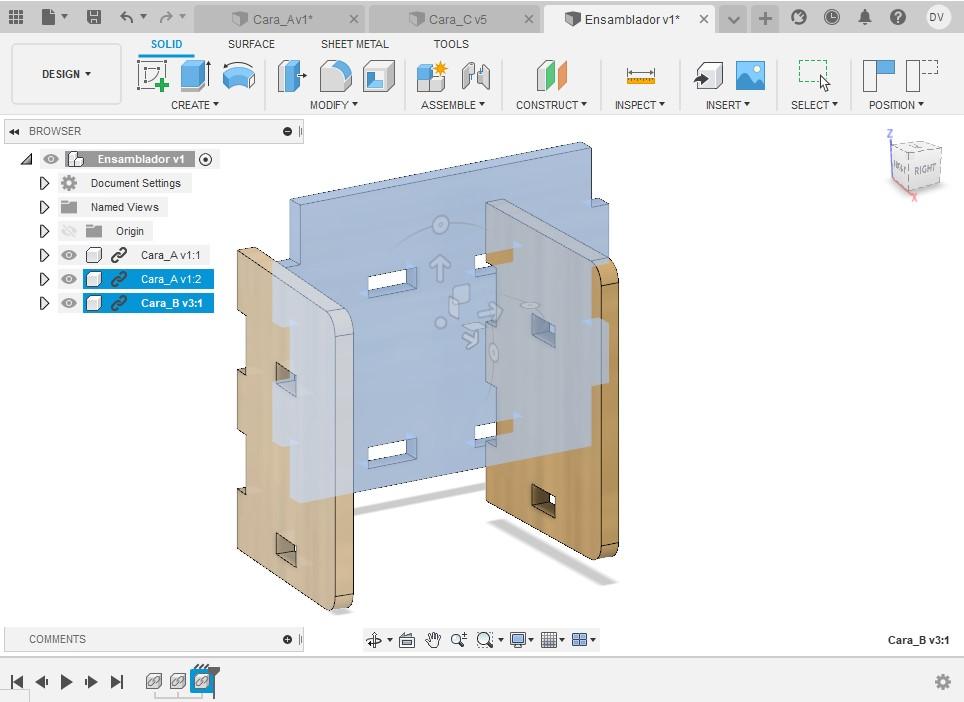The image size is (964, 702).
Task: Open the Extensions icon in title bar
Action: point(799,17)
